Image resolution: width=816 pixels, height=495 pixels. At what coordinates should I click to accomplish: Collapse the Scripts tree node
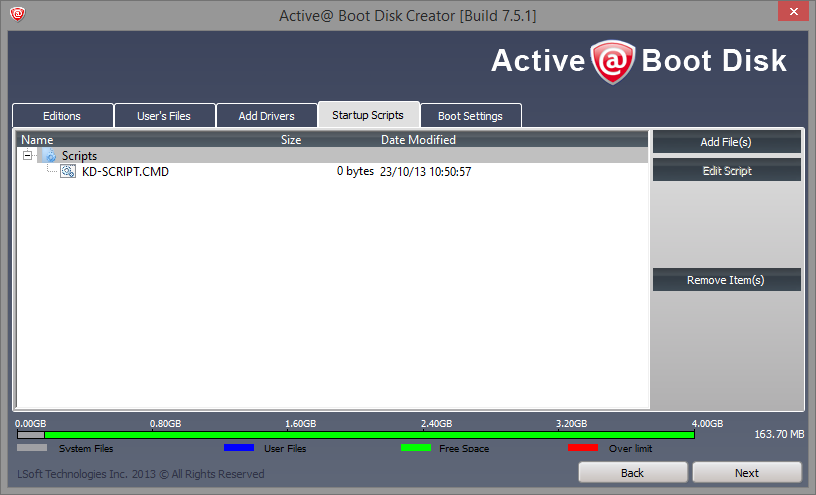click(x=27, y=156)
